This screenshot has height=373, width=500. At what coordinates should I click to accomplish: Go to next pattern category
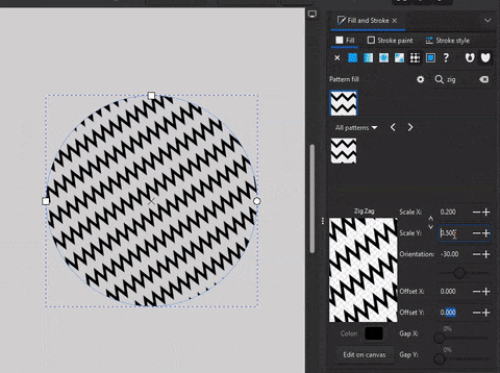[x=410, y=127]
